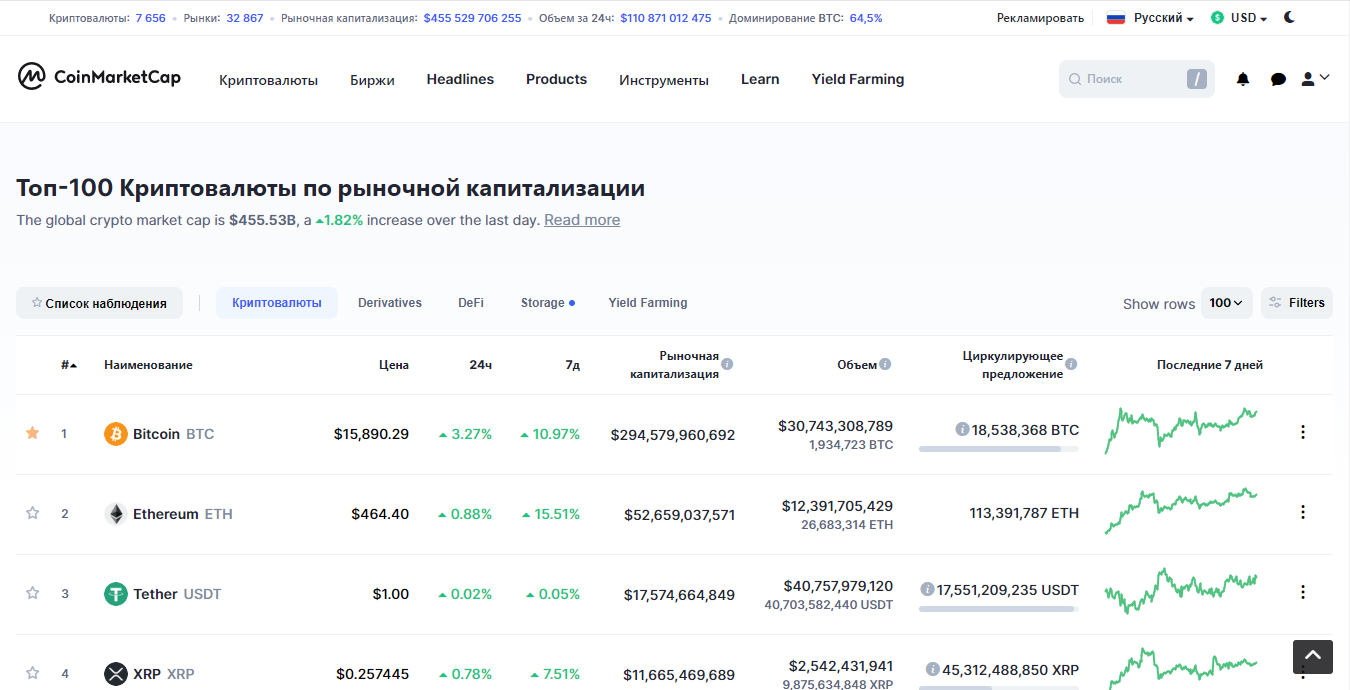This screenshot has width=1350, height=690.
Task: Open the user profile icon
Action: (x=1308, y=79)
